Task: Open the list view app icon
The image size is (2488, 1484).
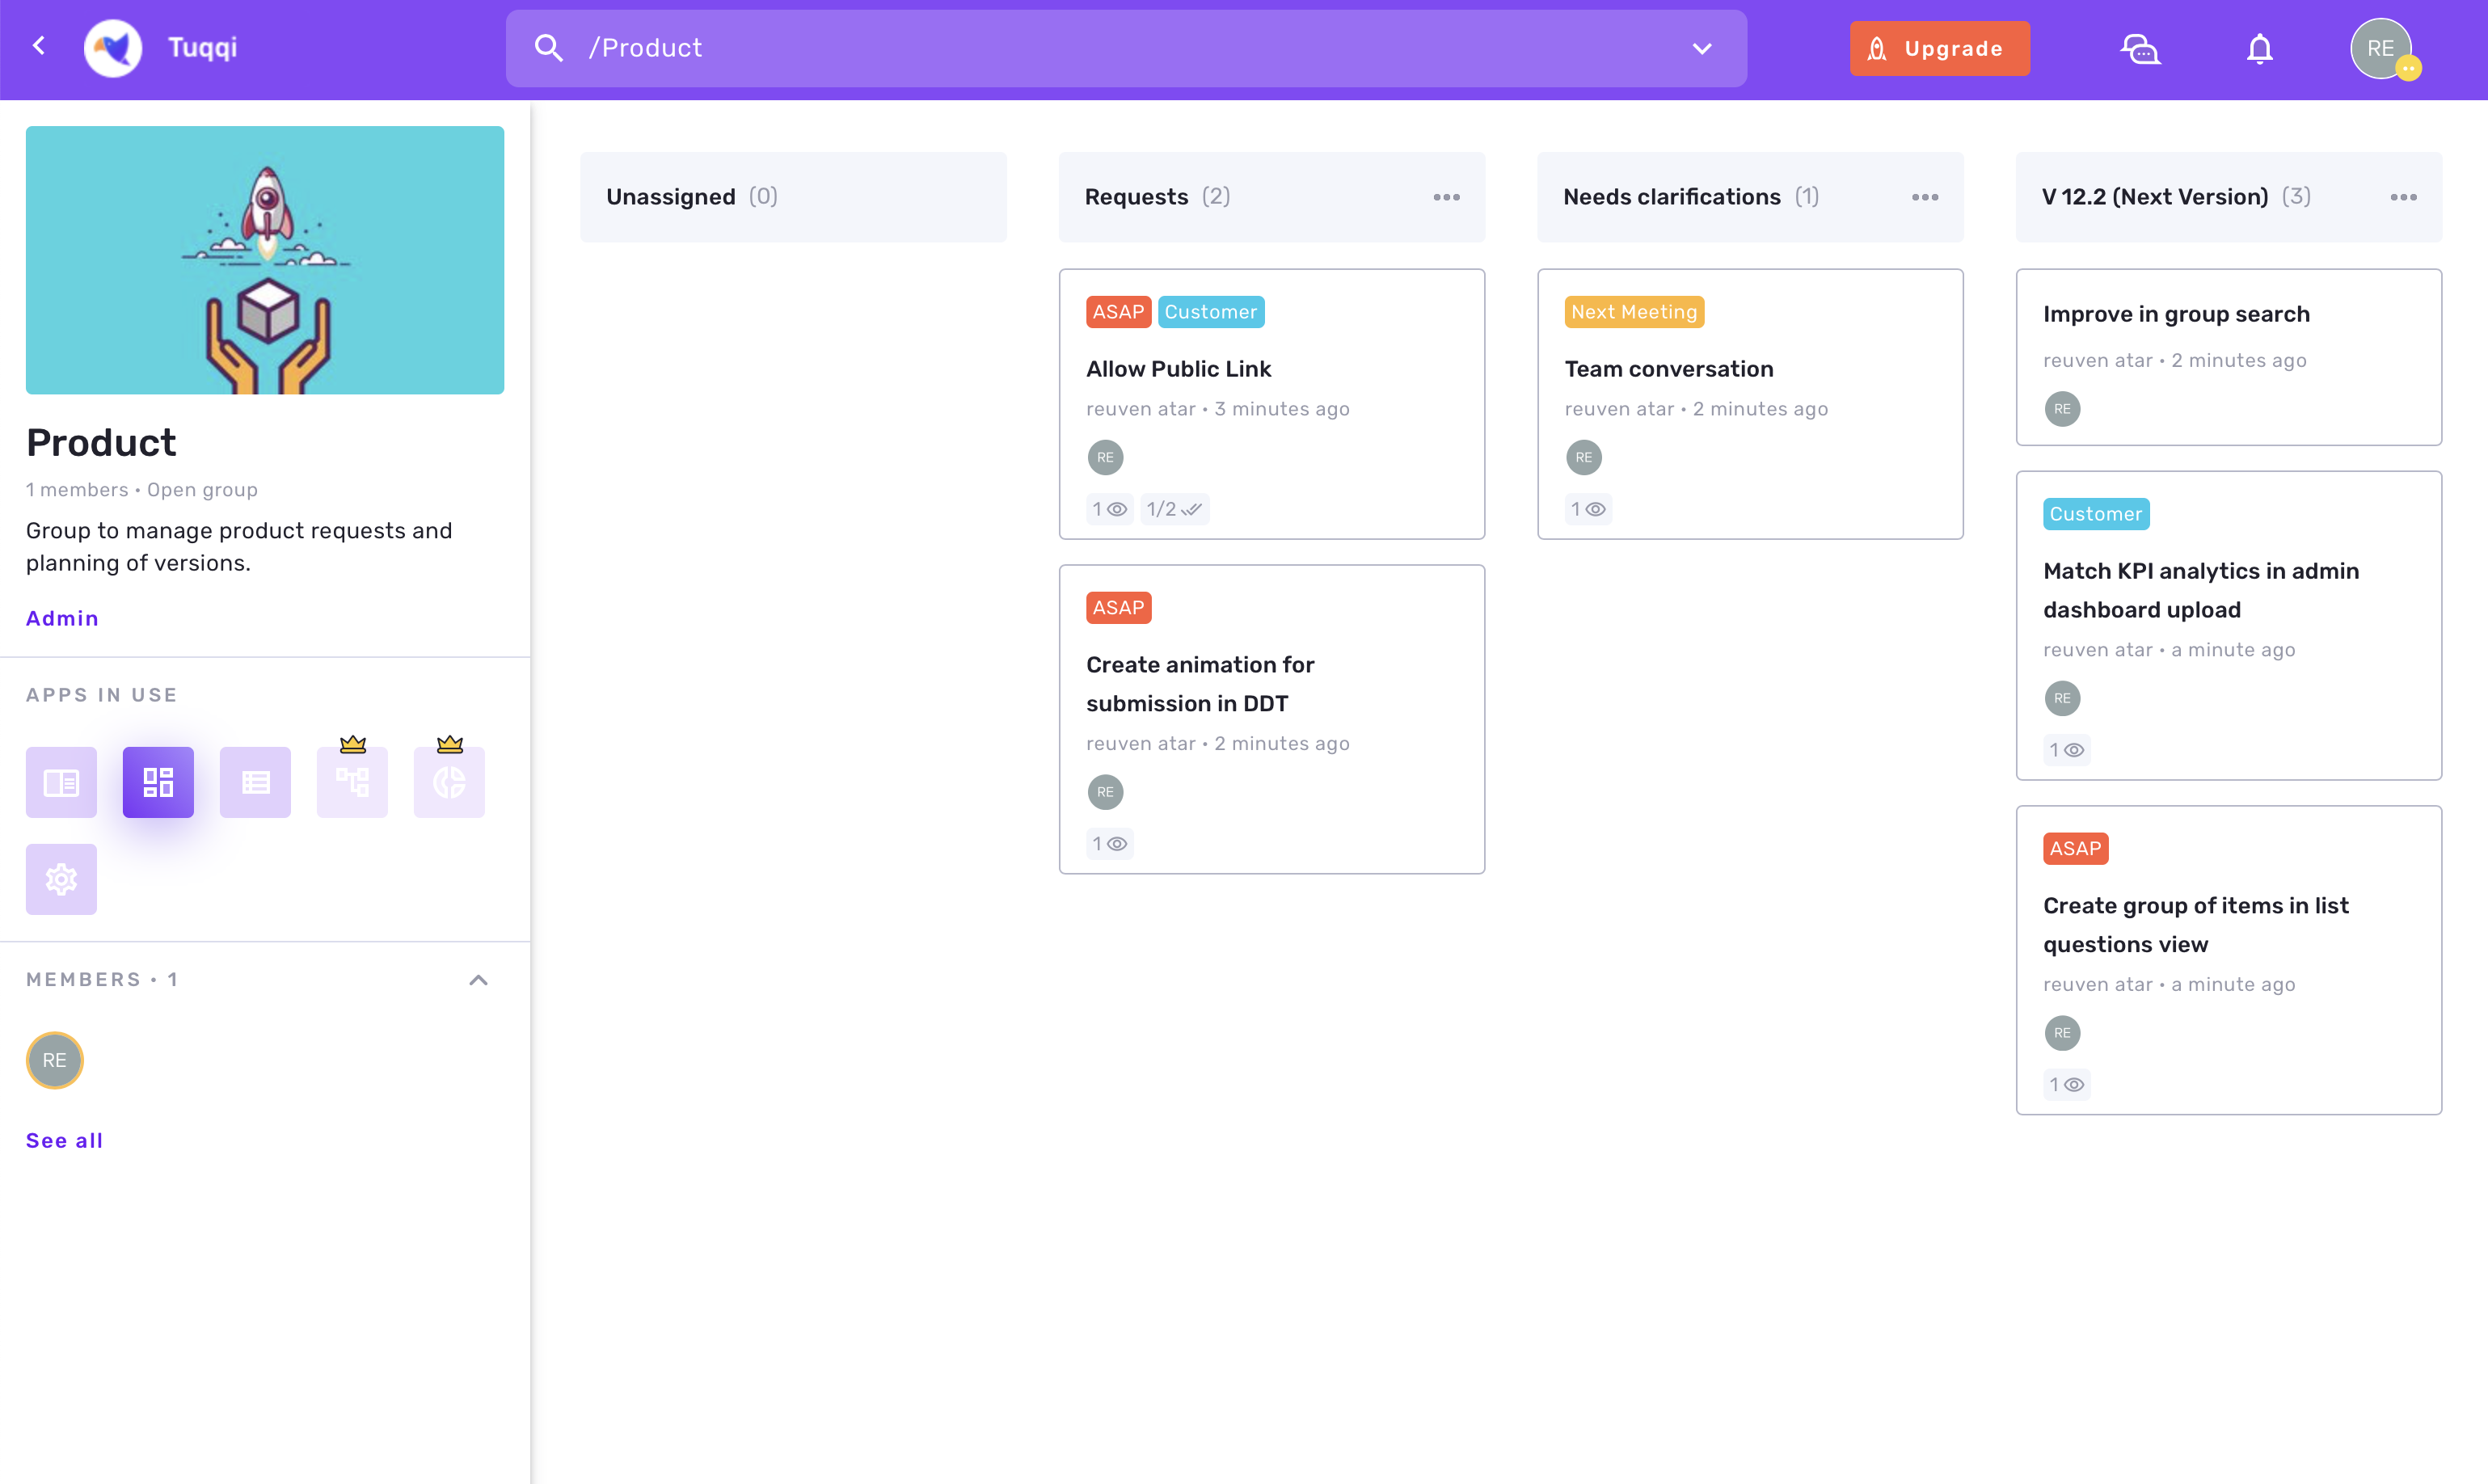Action: (x=255, y=782)
